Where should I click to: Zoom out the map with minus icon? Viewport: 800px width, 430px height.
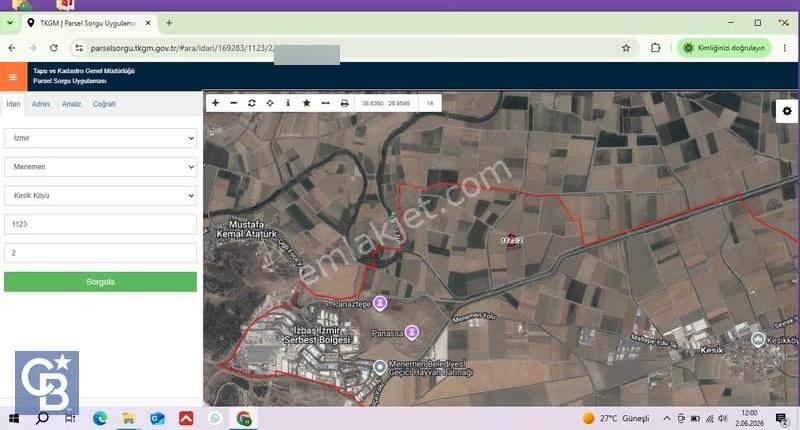click(234, 103)
